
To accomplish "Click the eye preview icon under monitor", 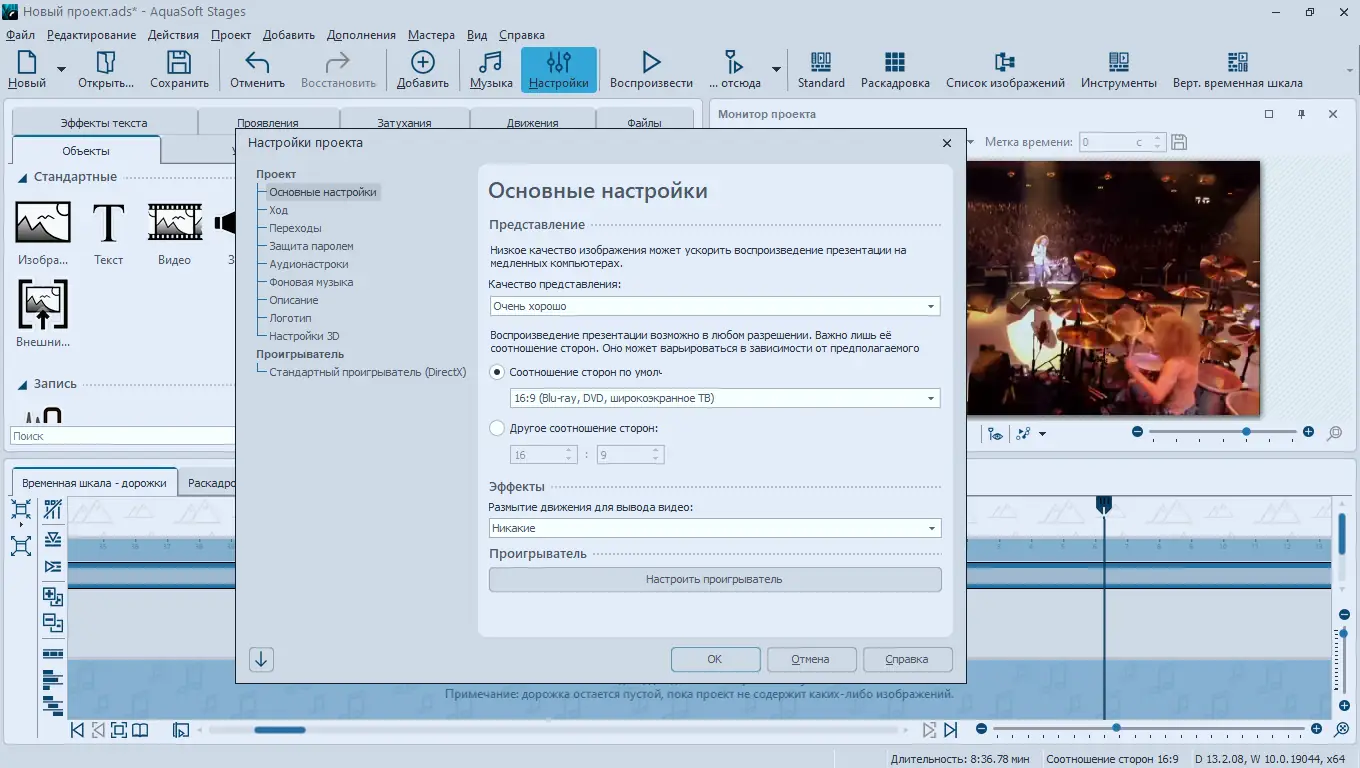I will [995, 434].
